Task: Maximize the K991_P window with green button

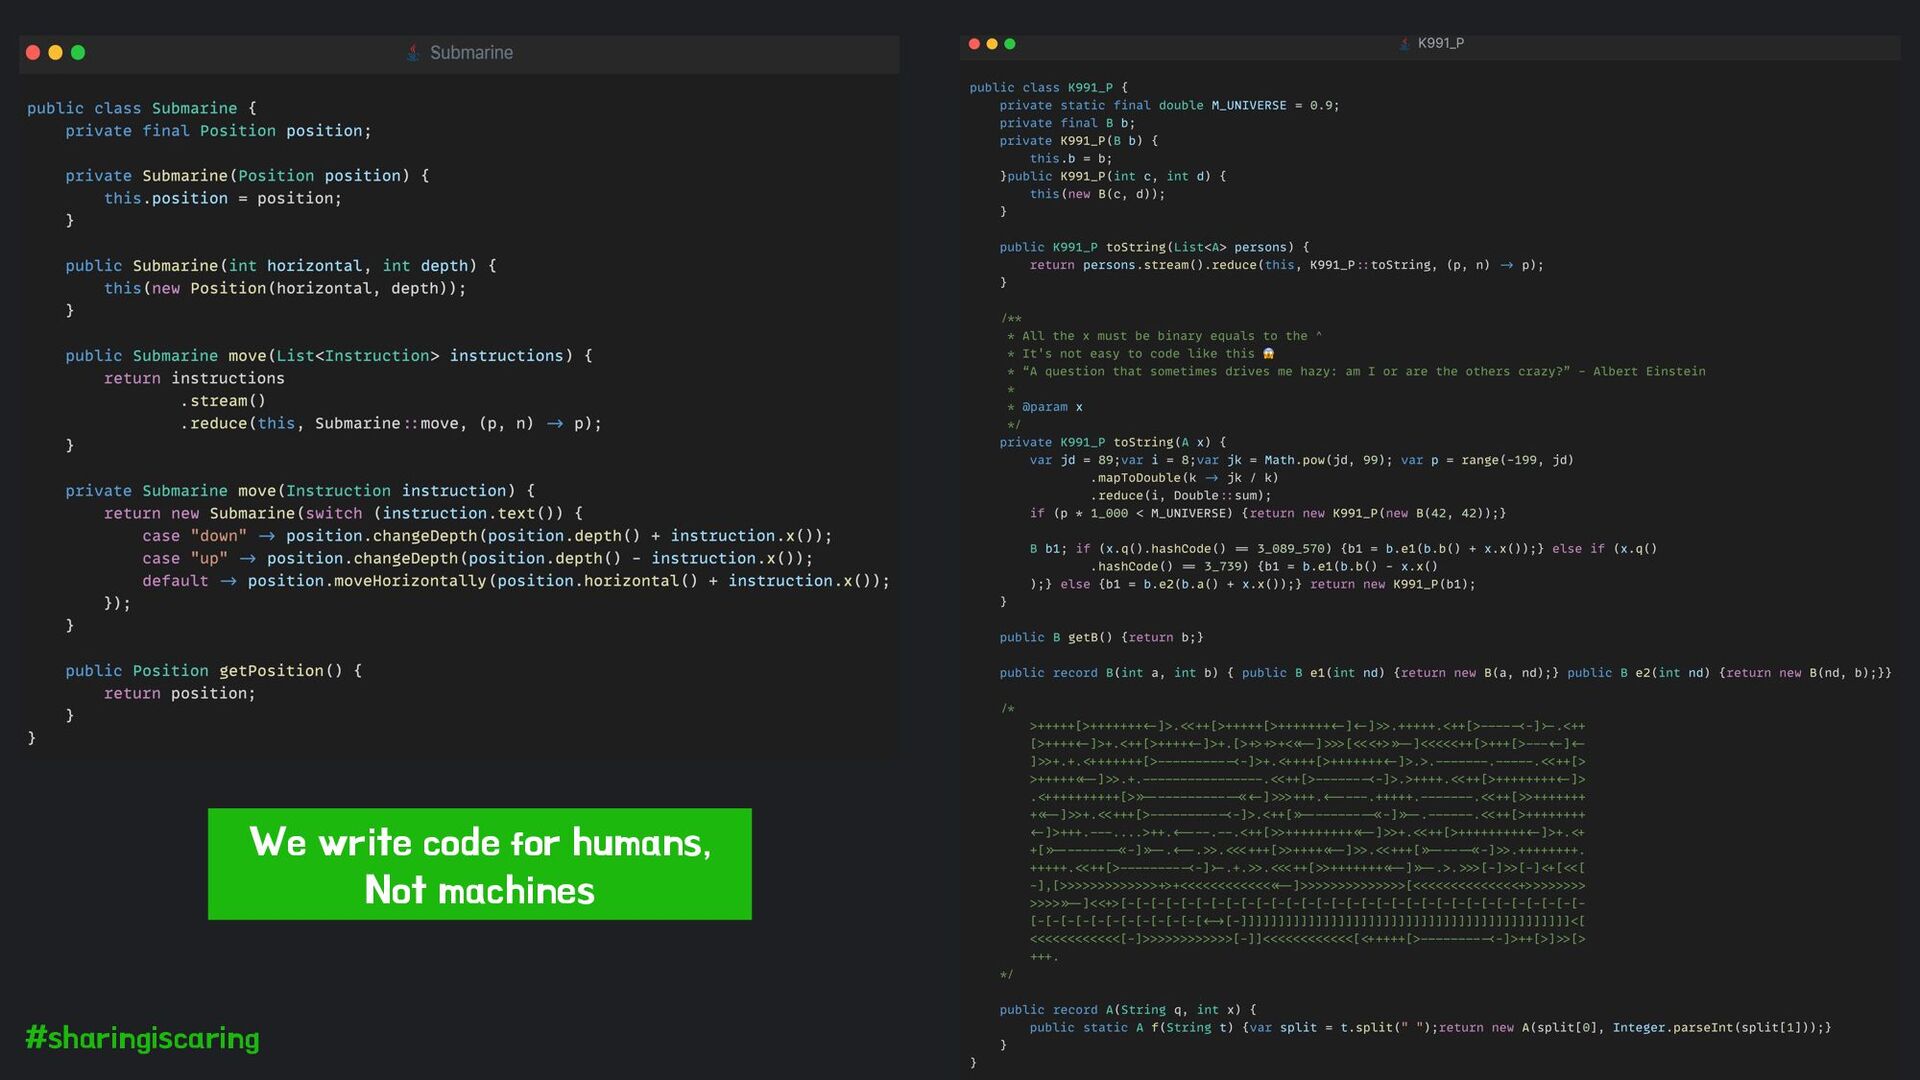Action: click(x=1010, y=44)
